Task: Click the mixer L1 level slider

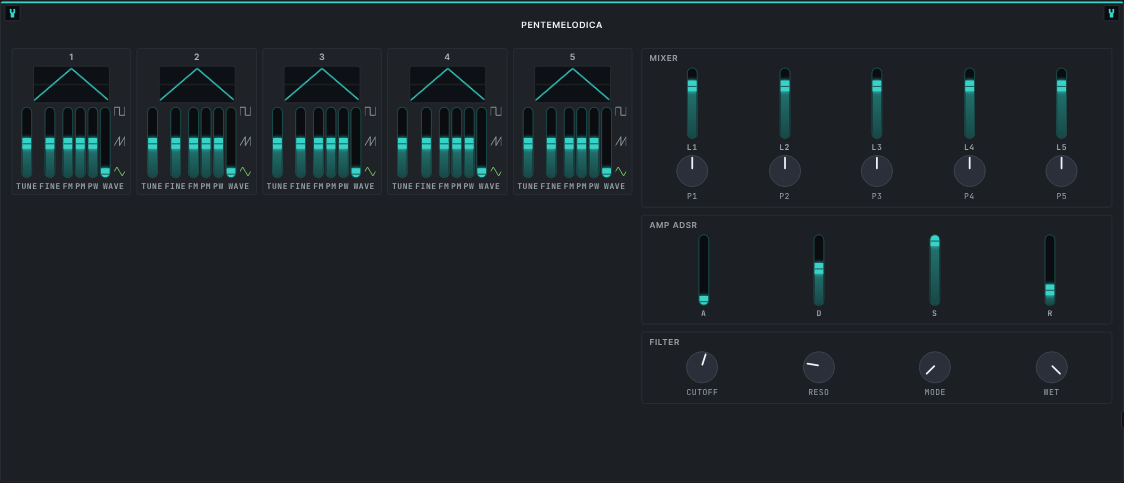Action: click(x=692, y=103)
